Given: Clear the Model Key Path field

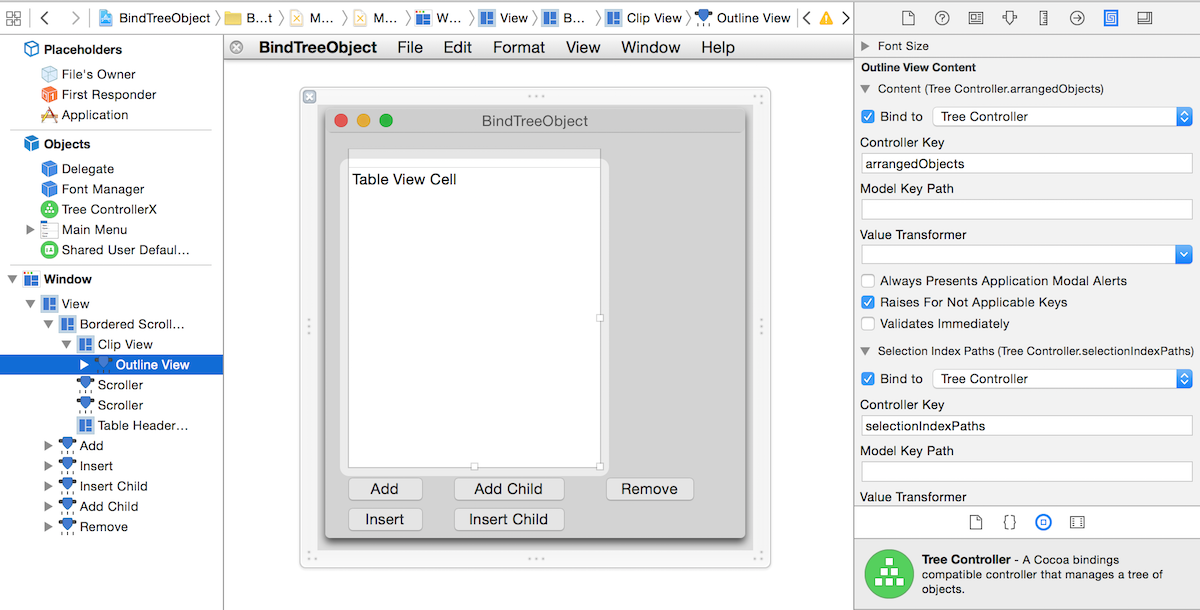Looking at the screenshot, I should 1026,209.
